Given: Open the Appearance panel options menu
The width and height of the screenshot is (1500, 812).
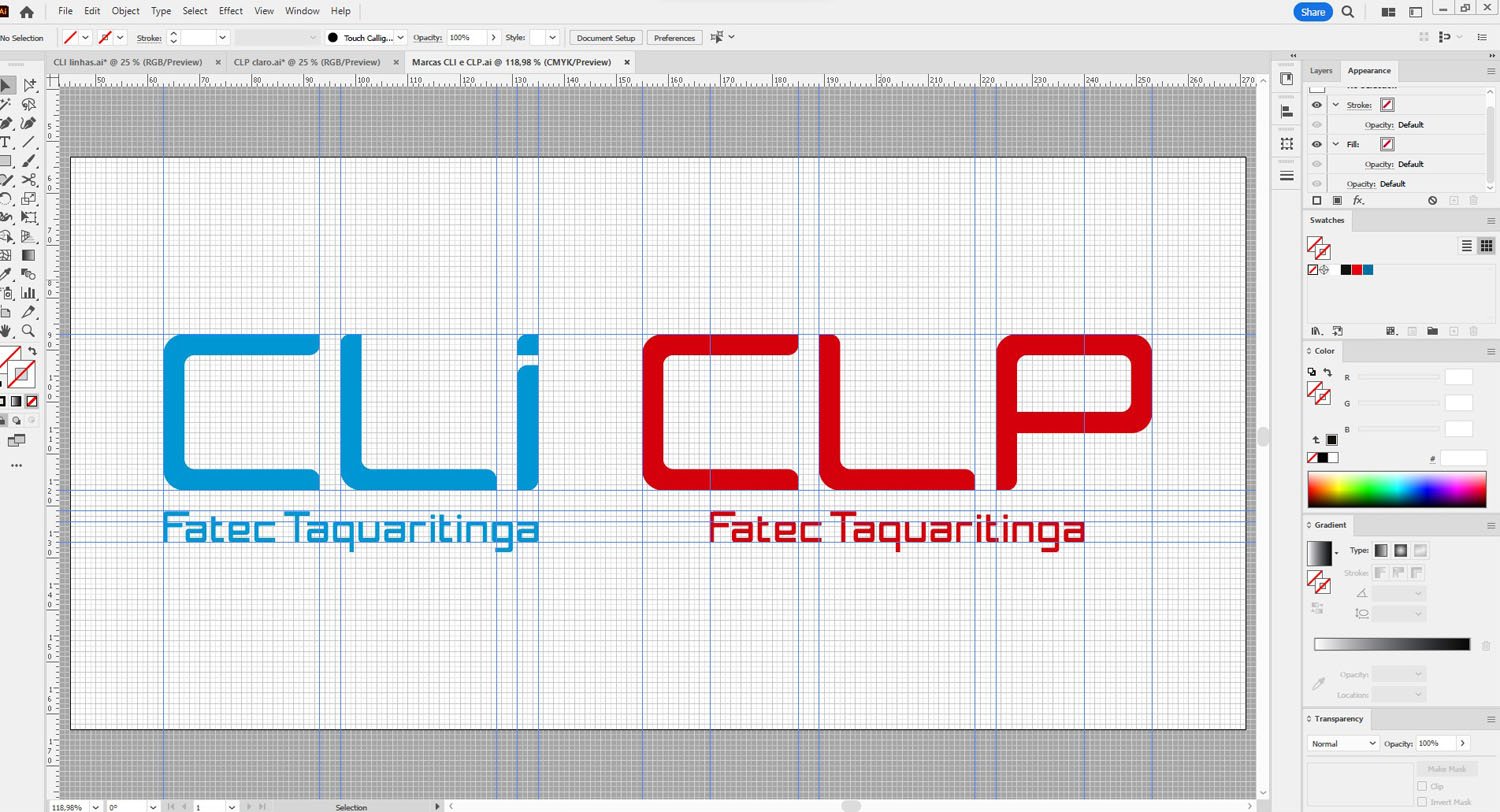Looking at the screenshot, I should [x=1491, y=71].
